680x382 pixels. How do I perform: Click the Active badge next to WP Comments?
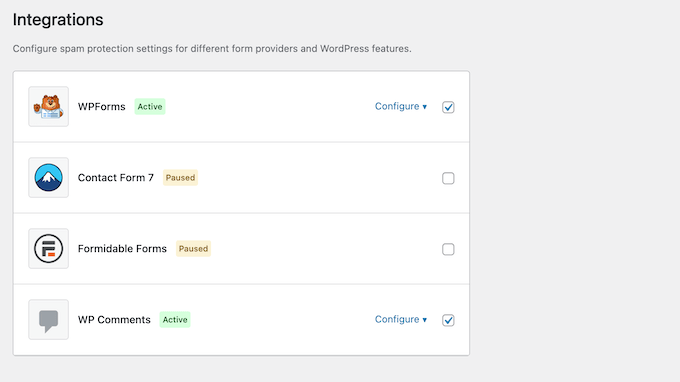[x=175, y=320]
